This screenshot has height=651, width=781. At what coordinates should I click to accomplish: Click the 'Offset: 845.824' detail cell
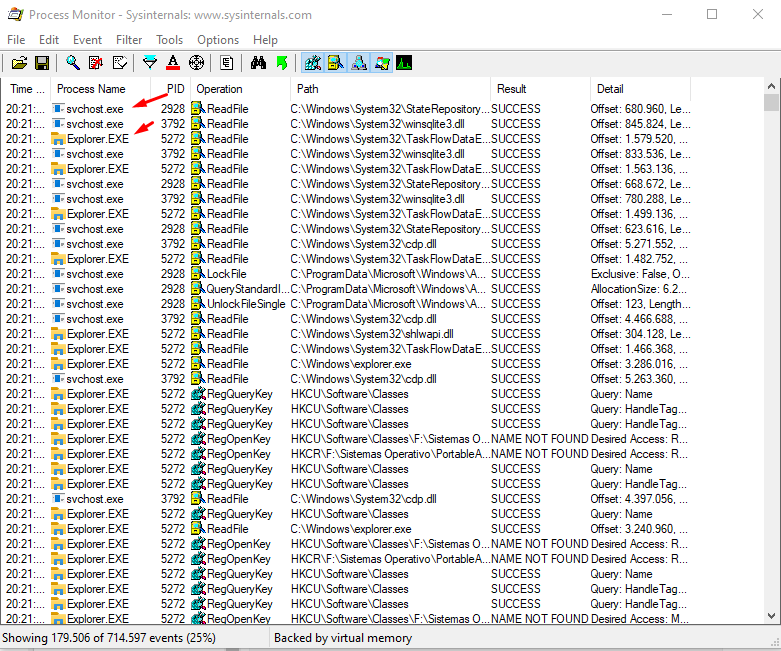640,124
